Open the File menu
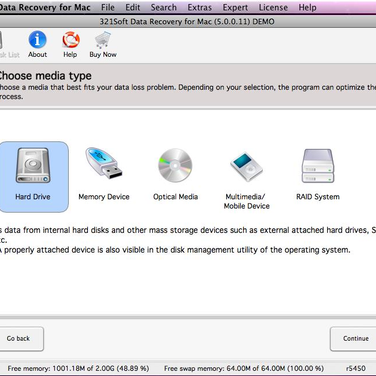Viewport: 376px width, 376px height. 108,7
